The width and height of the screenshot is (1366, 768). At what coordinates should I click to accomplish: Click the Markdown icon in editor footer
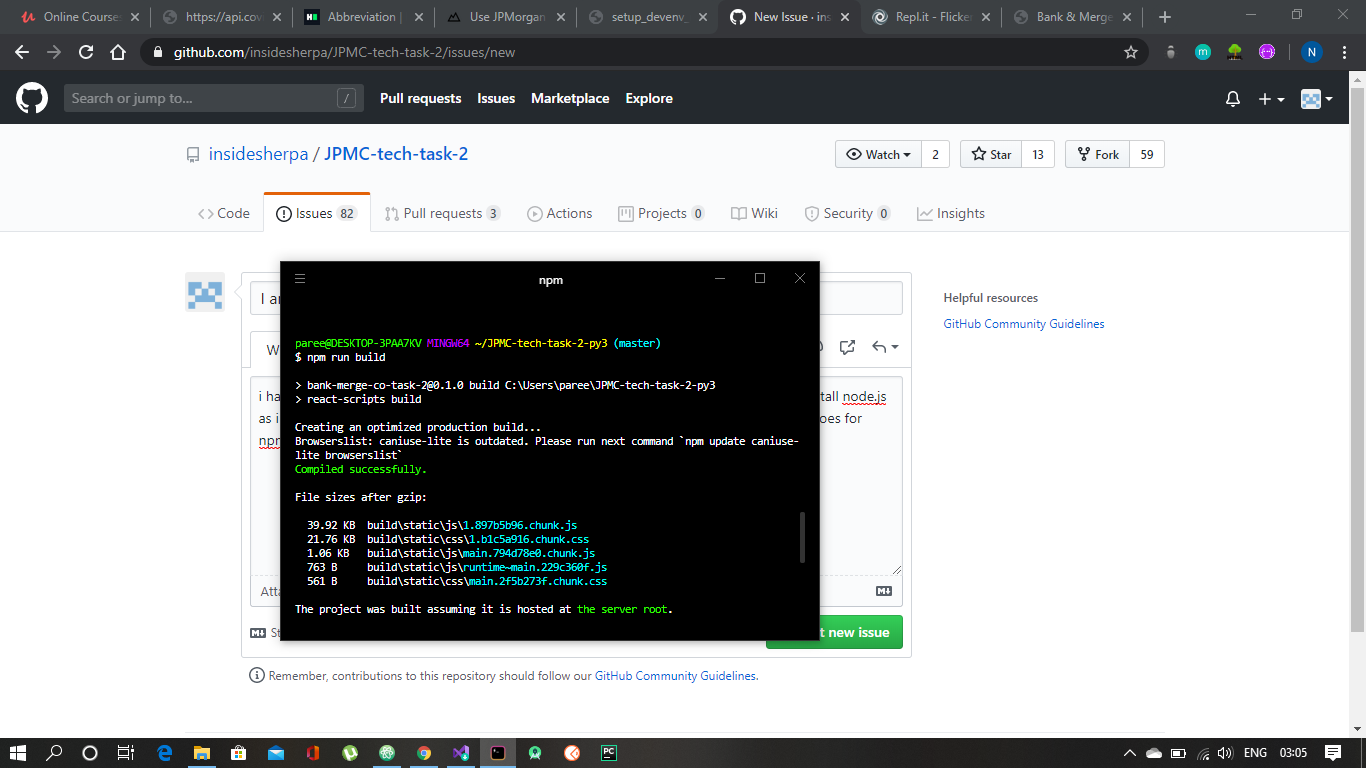click(883, 591)
